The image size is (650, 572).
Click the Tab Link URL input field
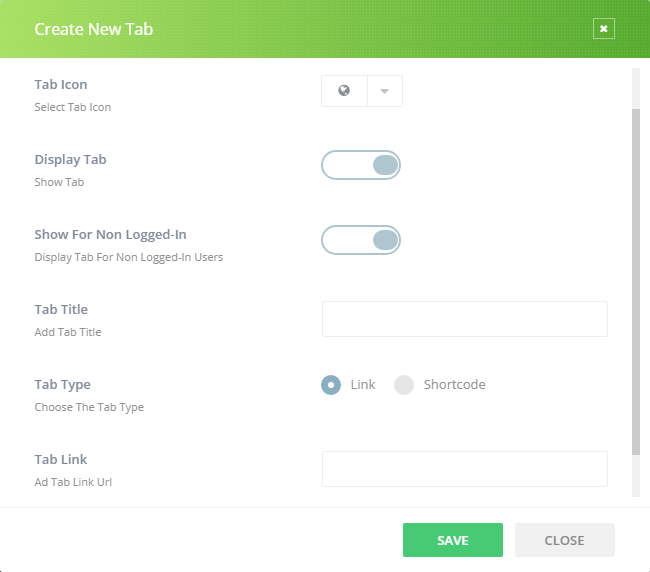(x=464, y=469)
